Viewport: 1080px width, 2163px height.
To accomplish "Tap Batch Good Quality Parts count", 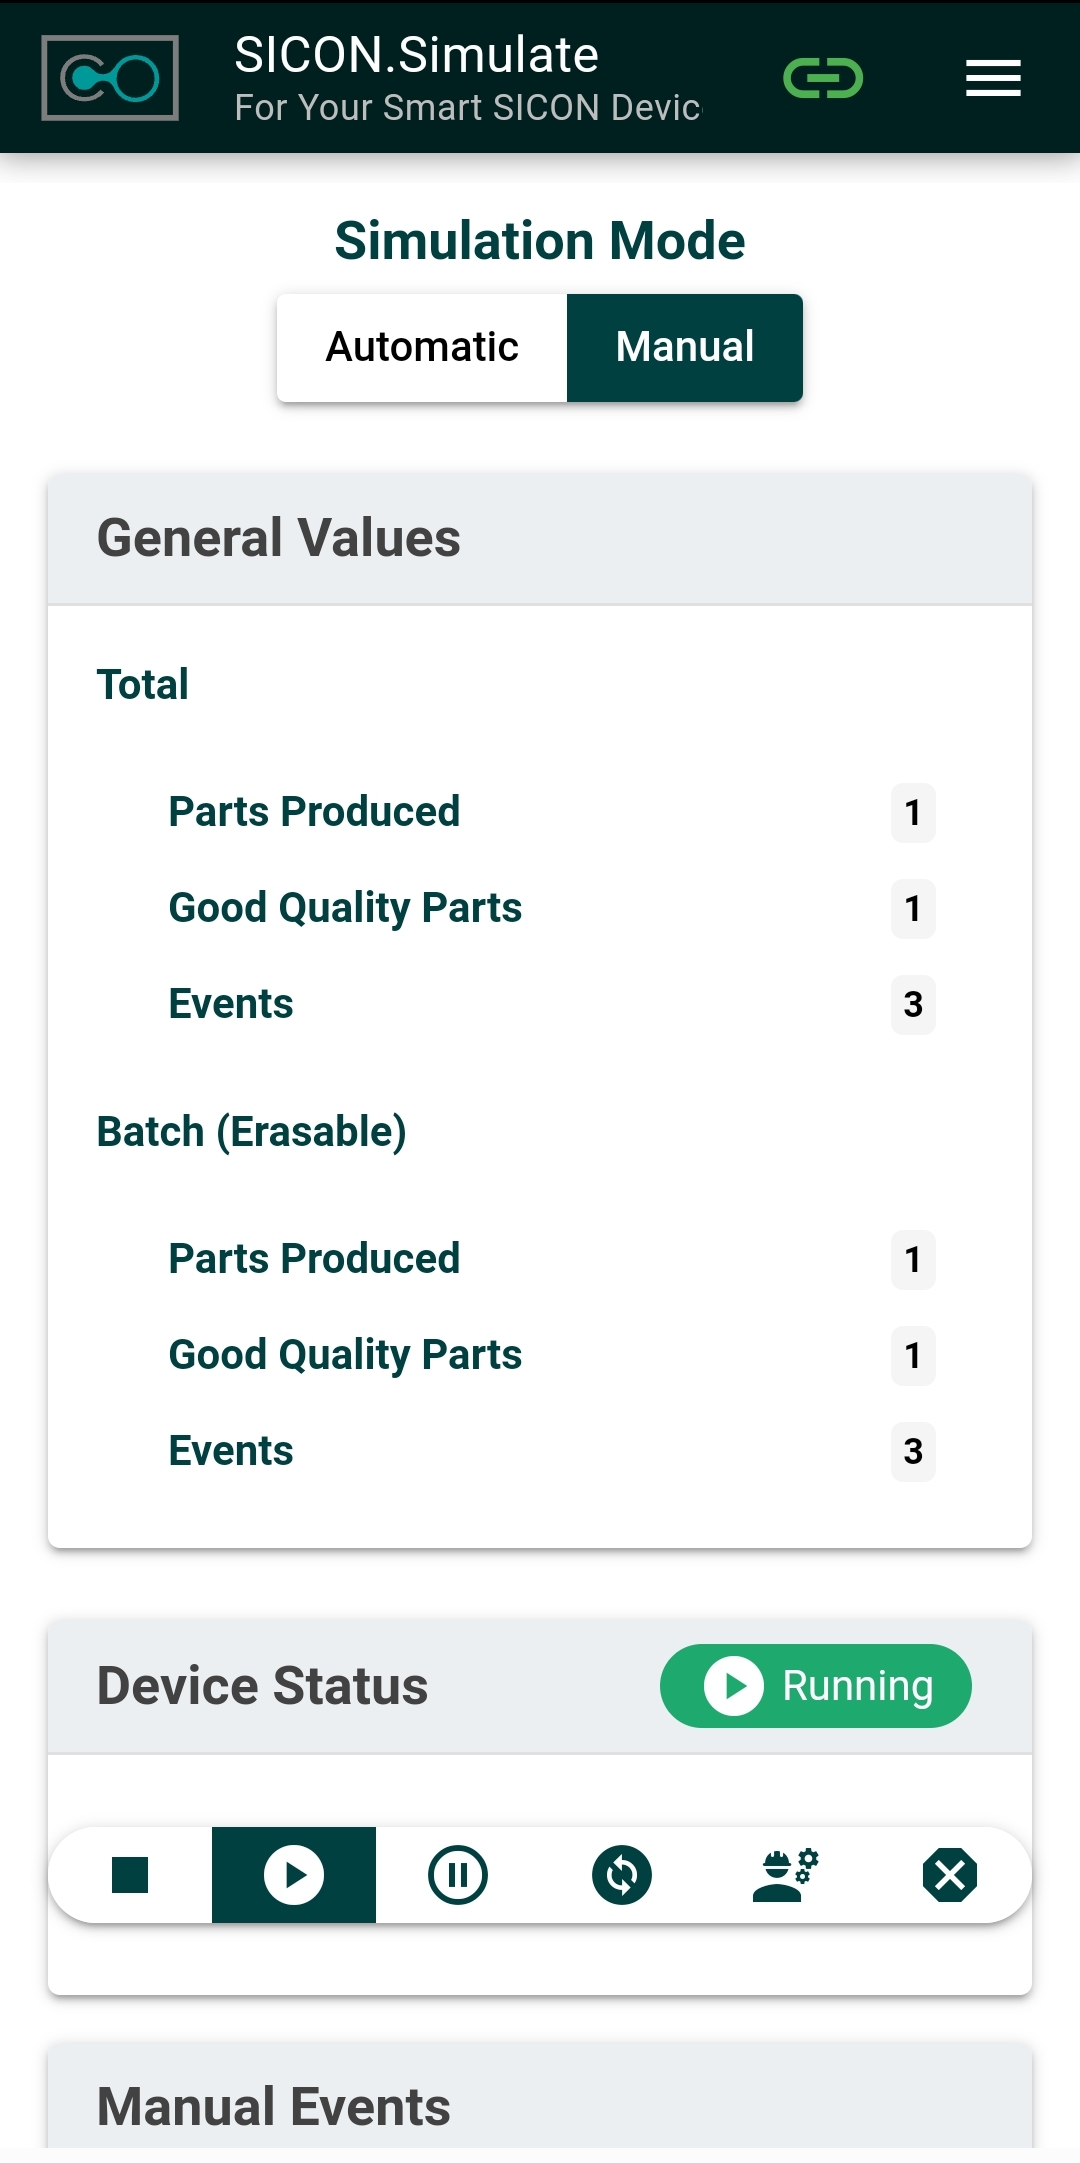I will tap(913, 1356).
